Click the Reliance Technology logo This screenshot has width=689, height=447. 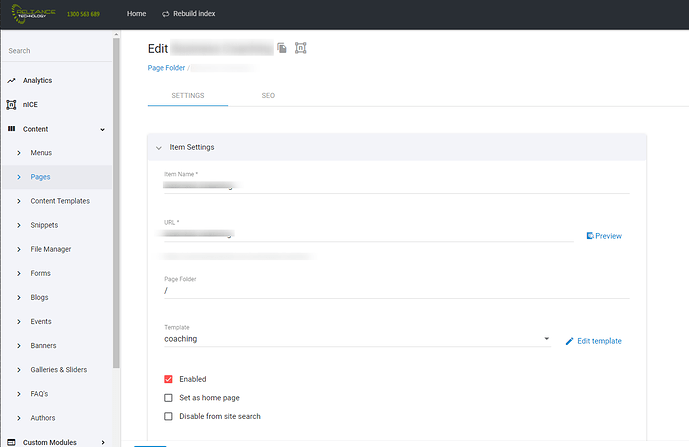click(33, 14)
